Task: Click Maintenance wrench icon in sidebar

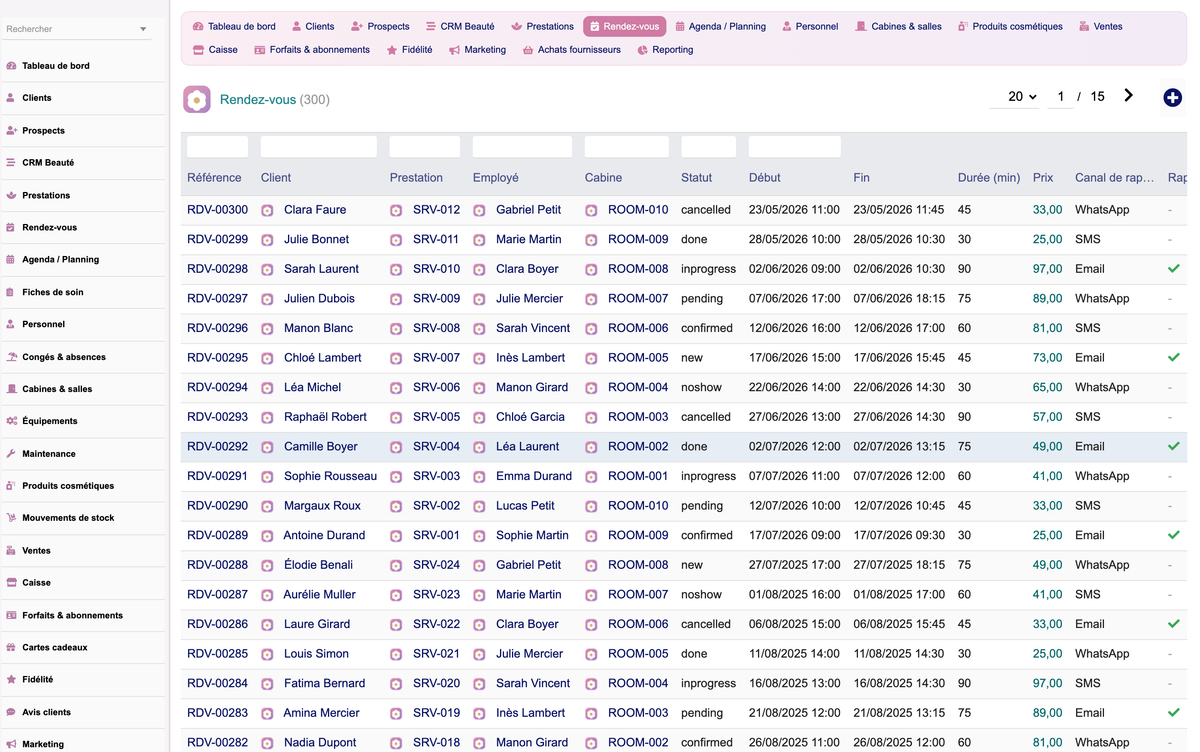Action: click(11, 453)
